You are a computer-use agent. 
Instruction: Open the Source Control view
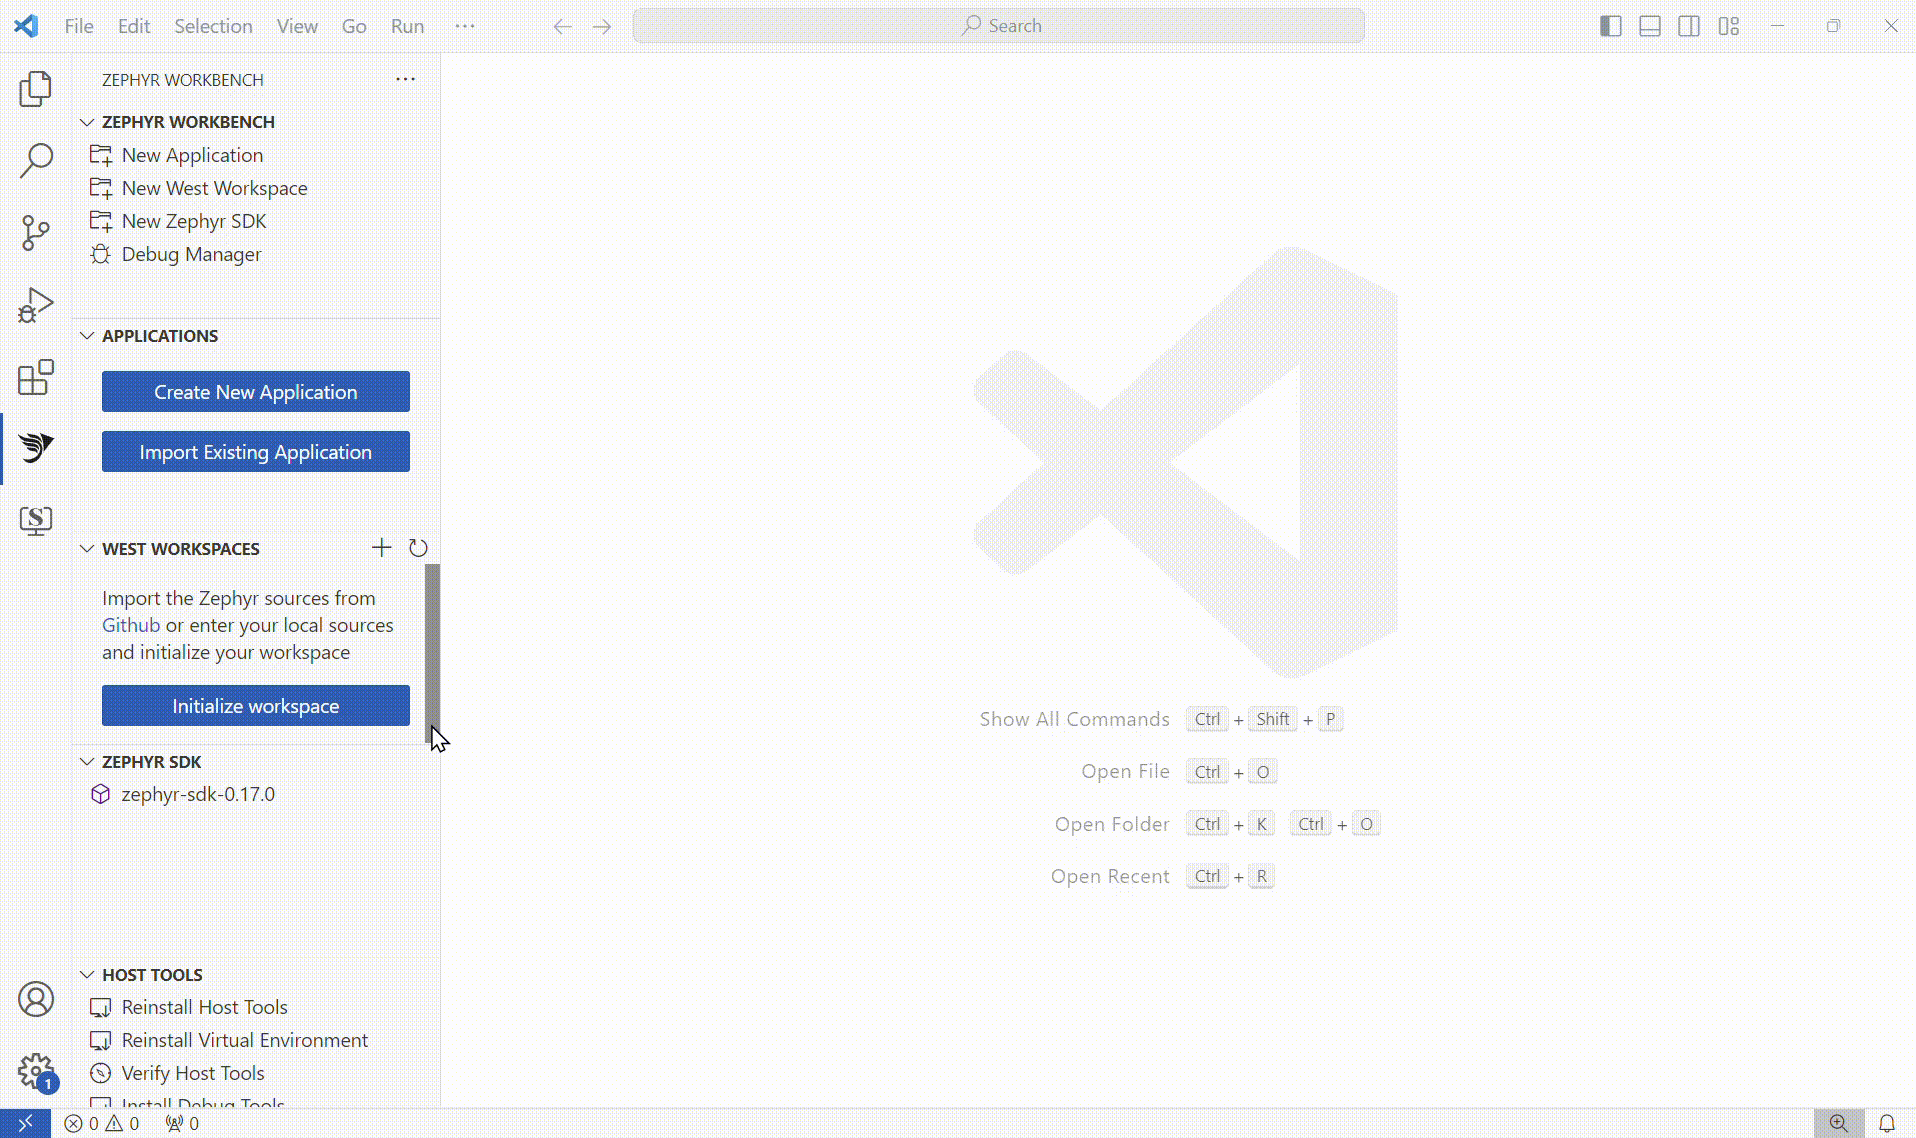pyautogui.click(x=36, y=232)
